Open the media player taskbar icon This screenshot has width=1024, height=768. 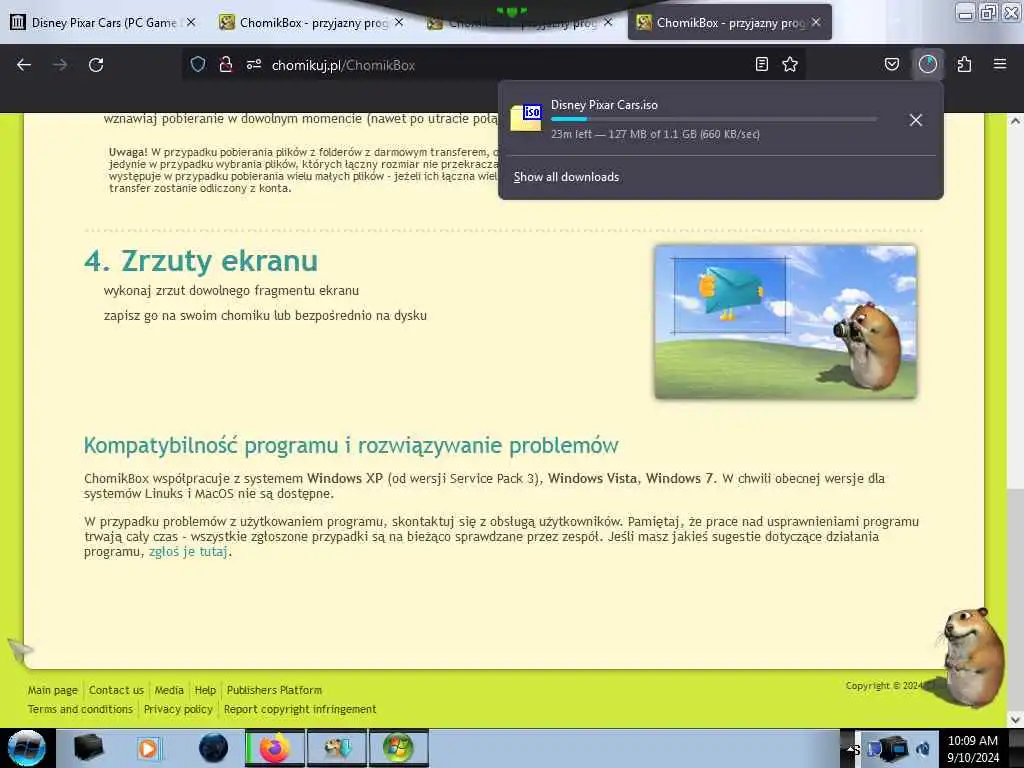(x=148, y=748)
